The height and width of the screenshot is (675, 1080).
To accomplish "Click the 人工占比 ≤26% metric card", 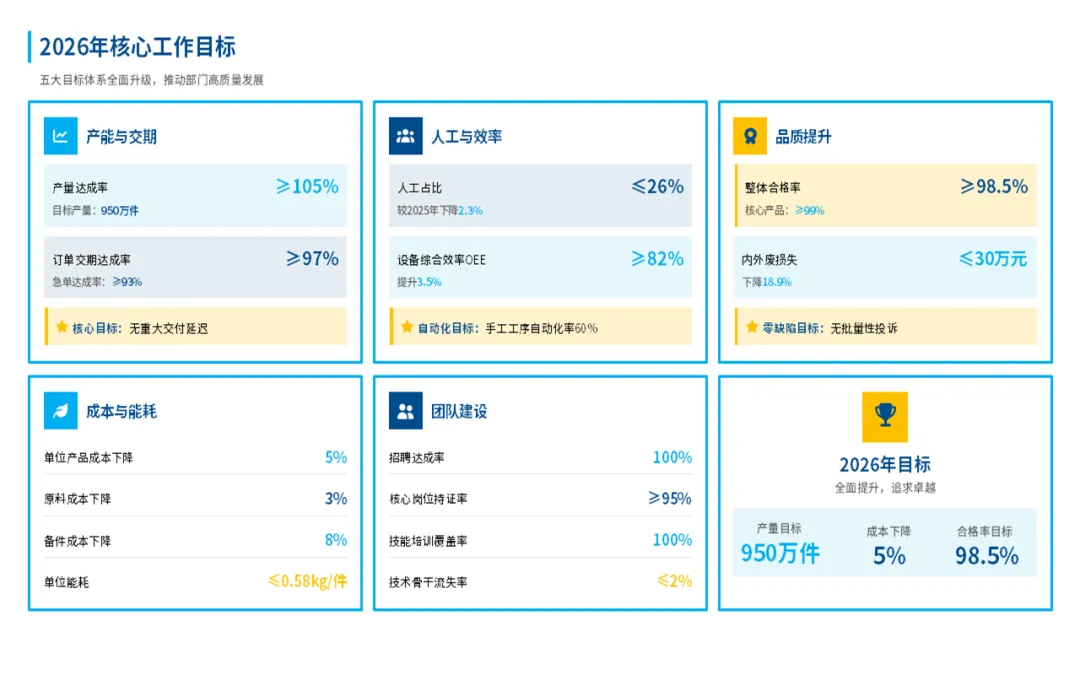I will [x=540, y=195].
